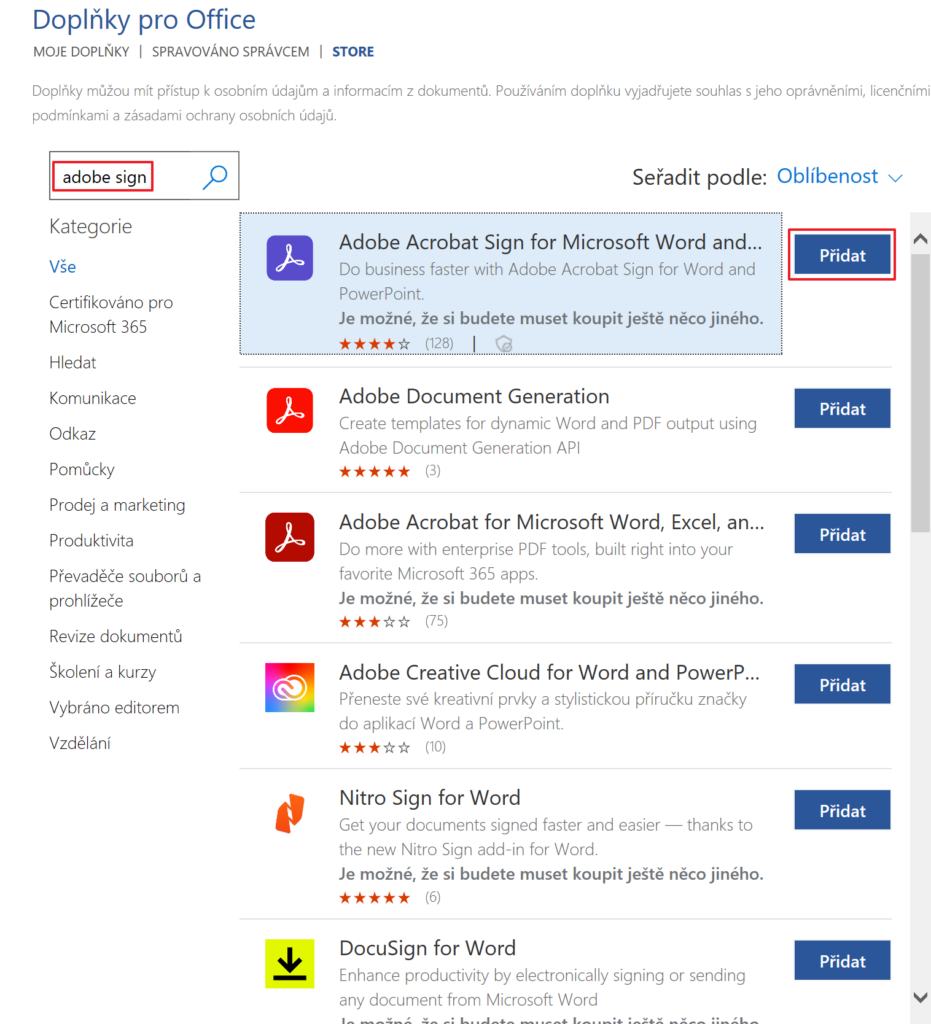Open the Adobe Document Generation title

[x=474, y=396]
